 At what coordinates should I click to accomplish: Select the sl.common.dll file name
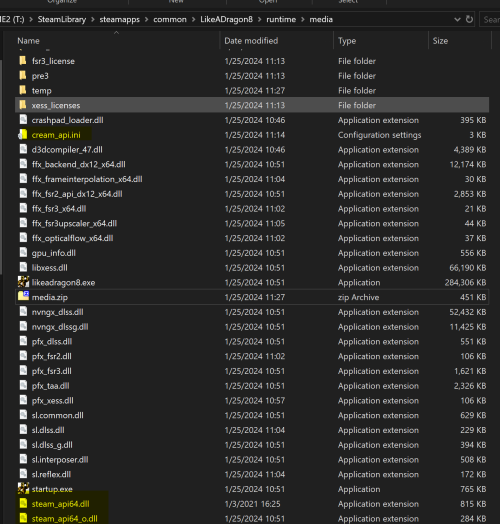coord(57,415)
